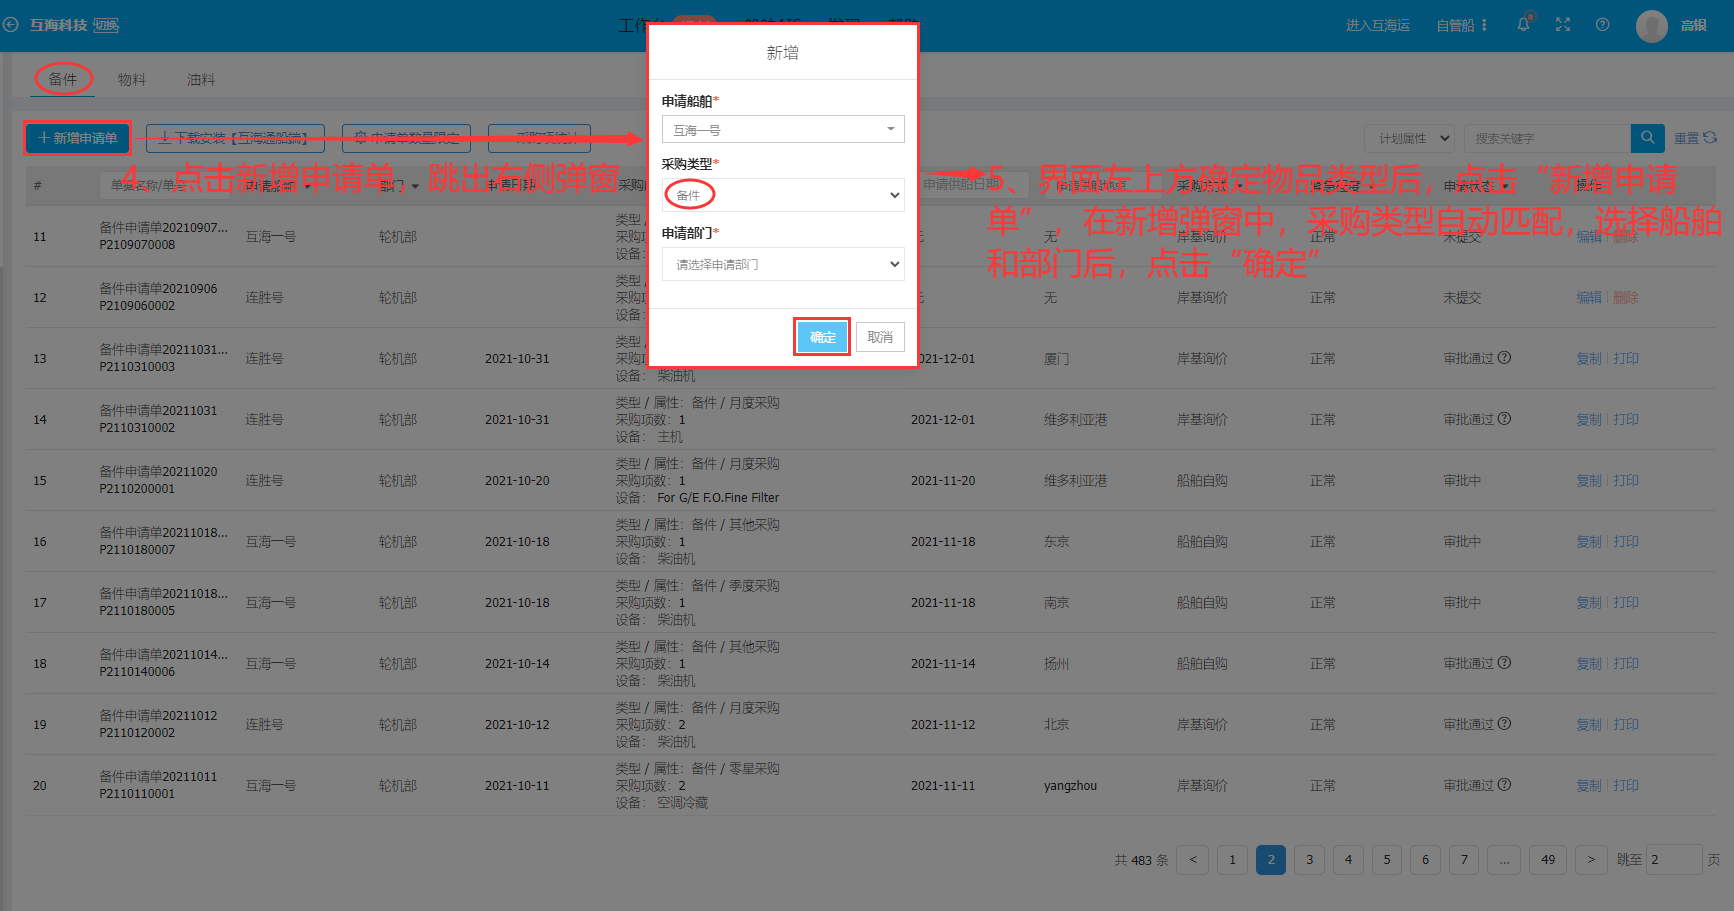
Task: Open the 自管船 more-options menu
Action: (x=1484, y=25)
